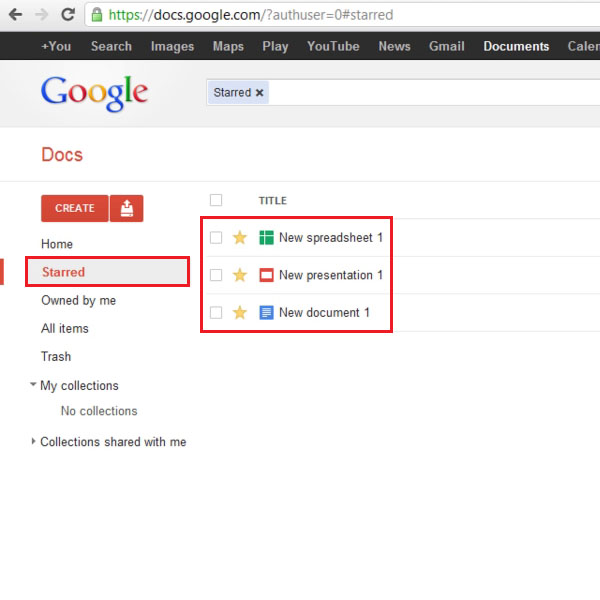The height and width of the screenshot is (600, 600).
Task: Remove the Starred filter chip with x
Action: point(259,93)
